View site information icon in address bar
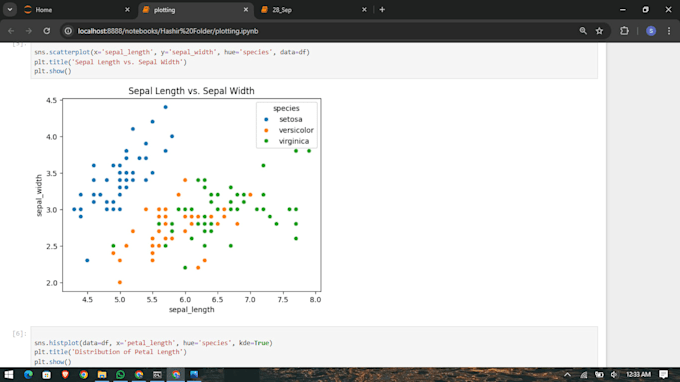The height and width of the screenshot is (382, 680). coord(68,31)
